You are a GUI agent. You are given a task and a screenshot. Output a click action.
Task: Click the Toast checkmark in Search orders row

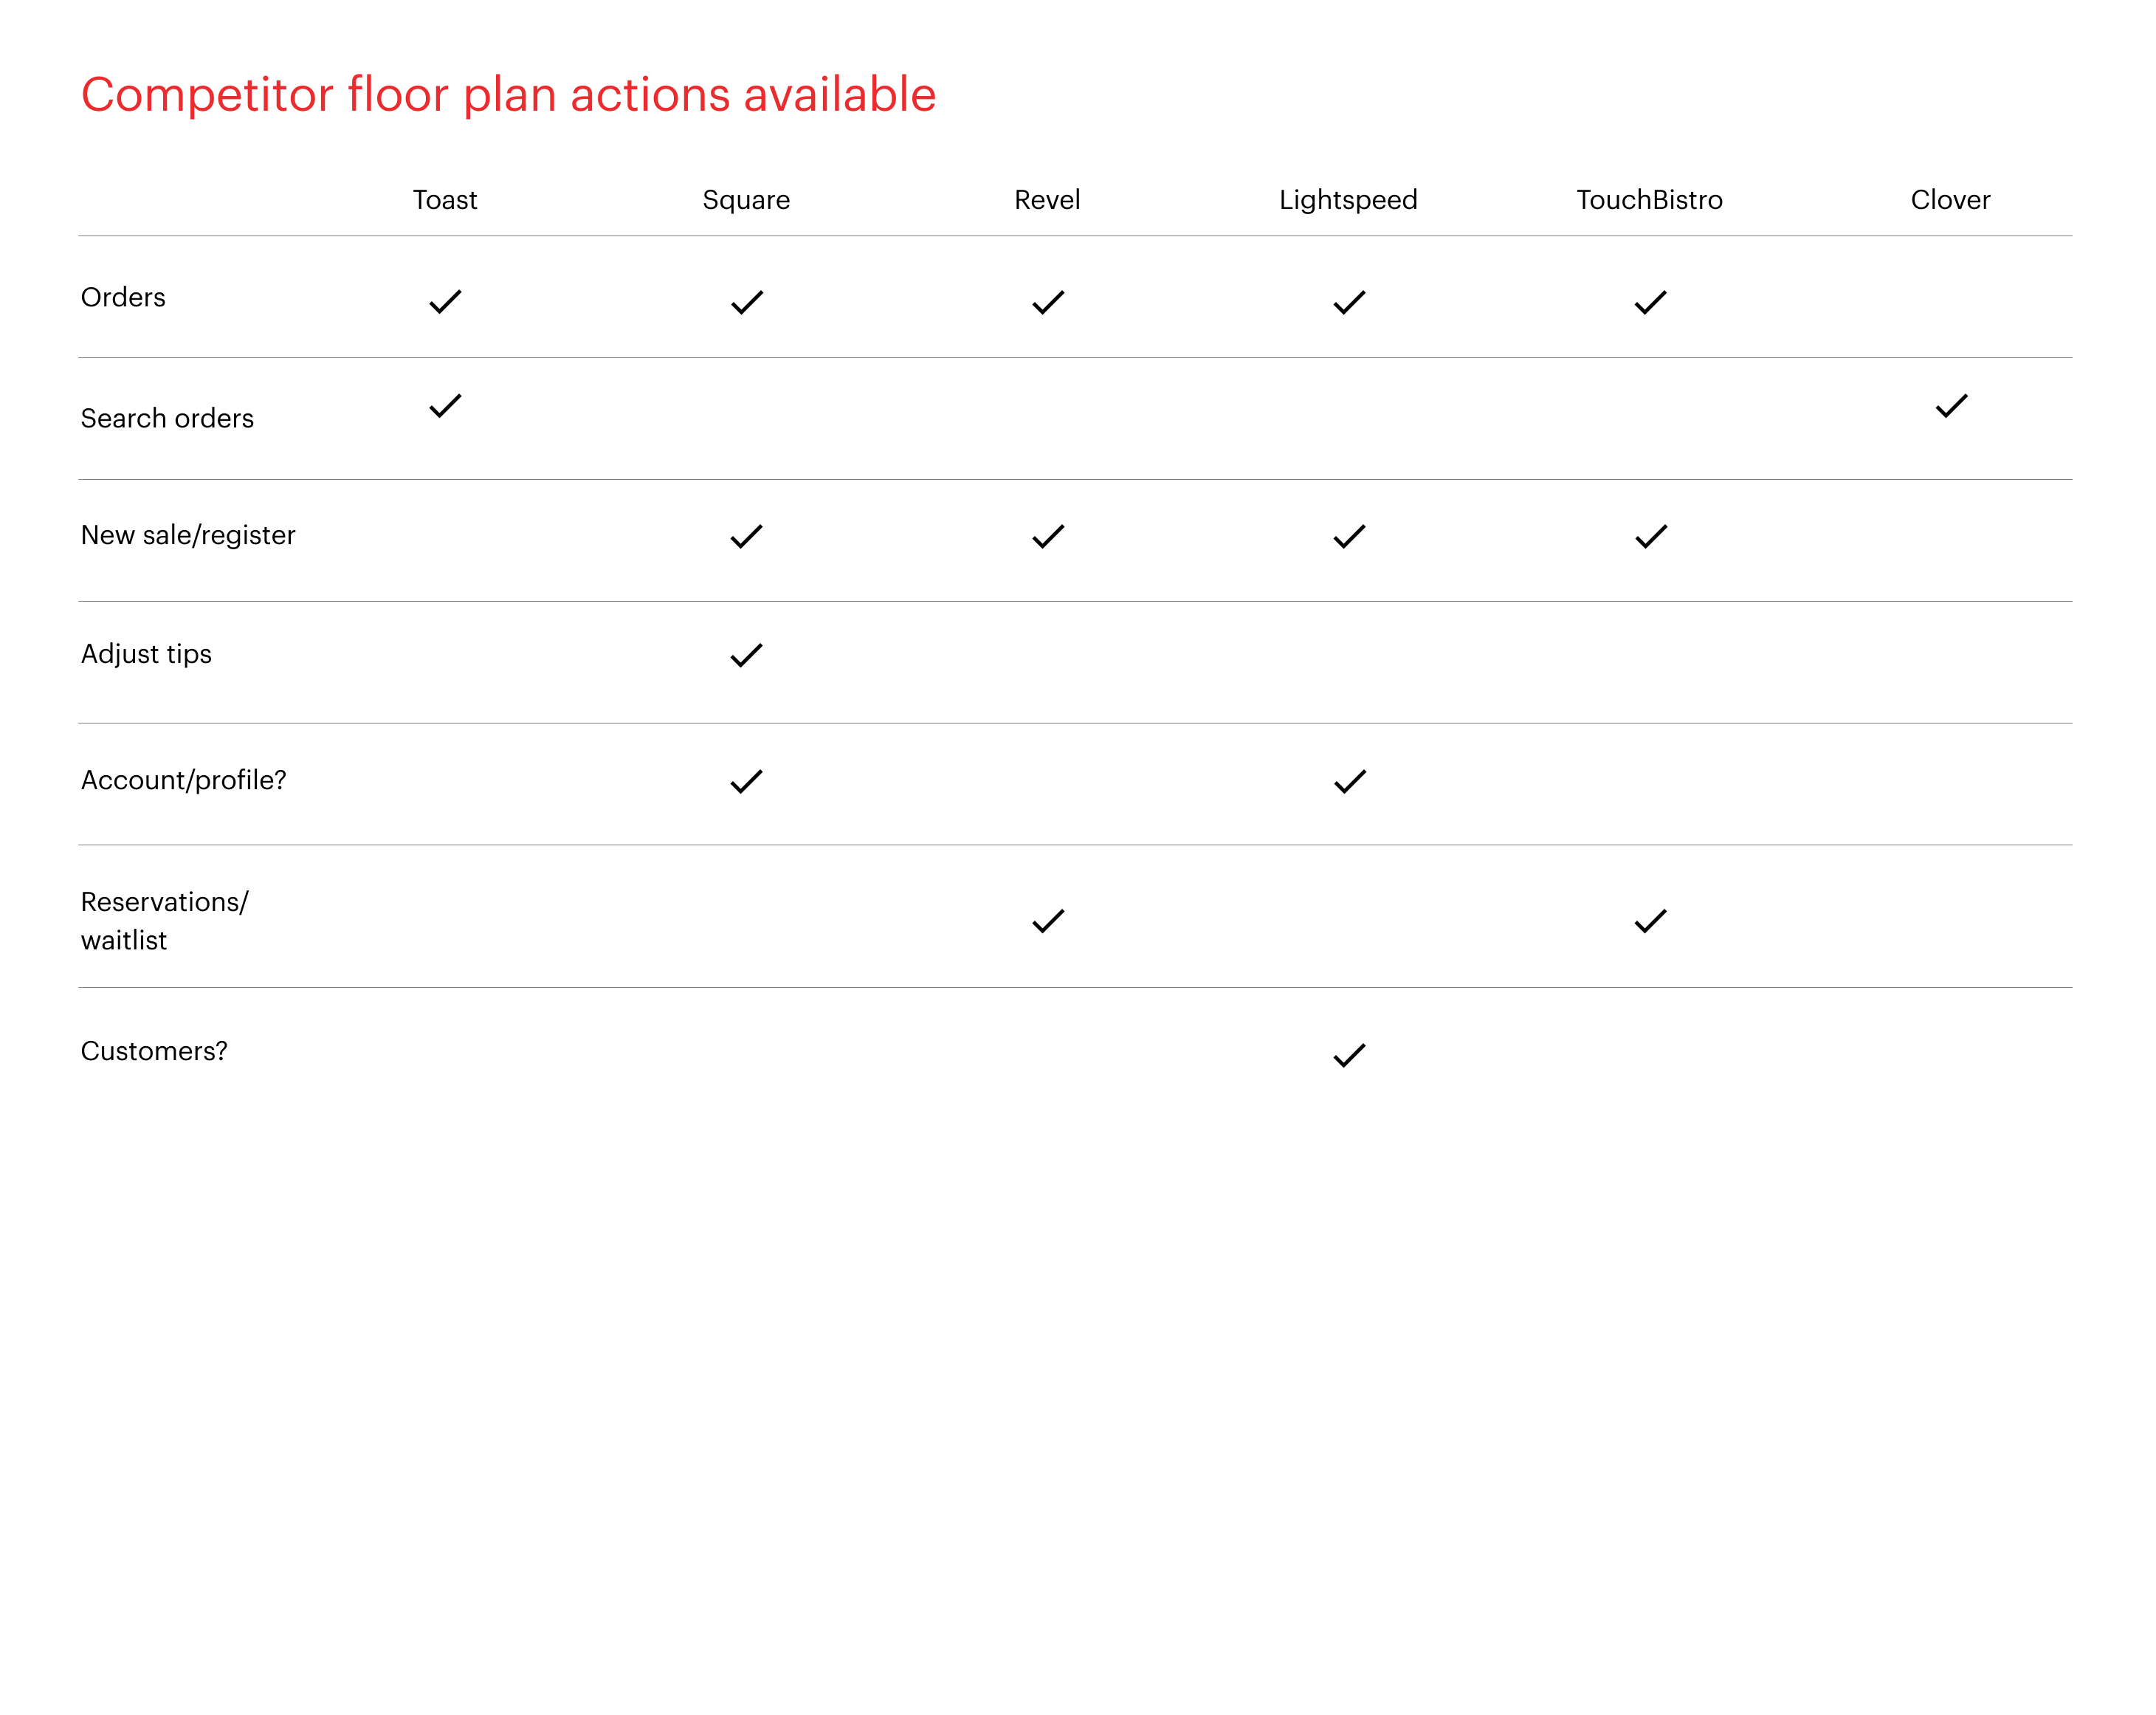point(445,406)
